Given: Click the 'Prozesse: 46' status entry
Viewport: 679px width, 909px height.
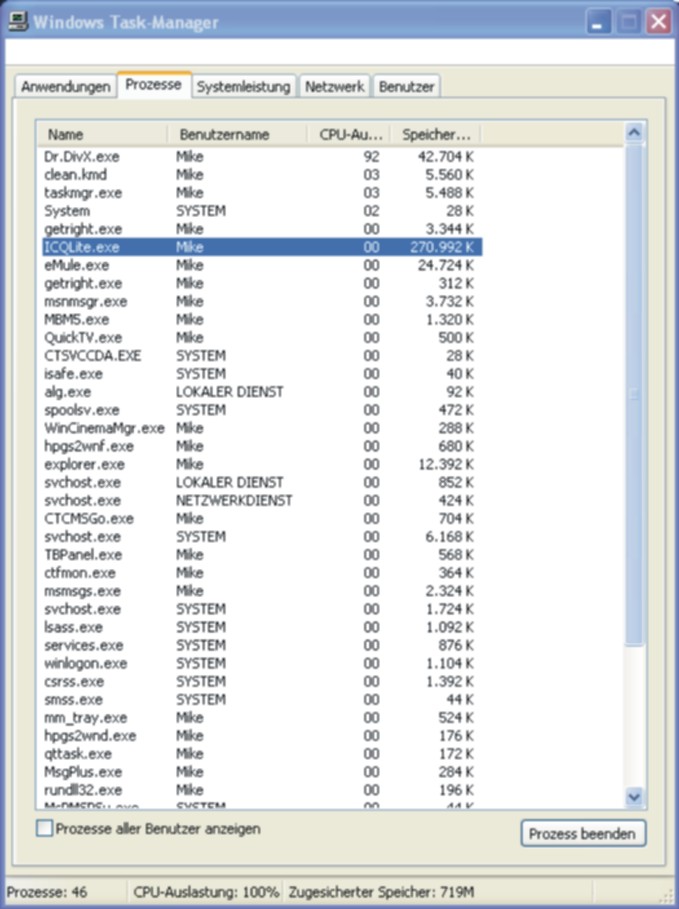Looking at the screenshot, I should pos(47,892).
